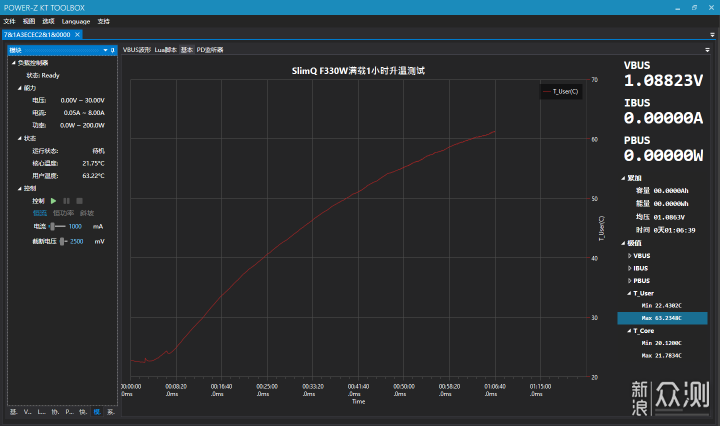720x426 pixels.
Task: Click the chart title SlimQ F330W
Action: pos(358,71)
